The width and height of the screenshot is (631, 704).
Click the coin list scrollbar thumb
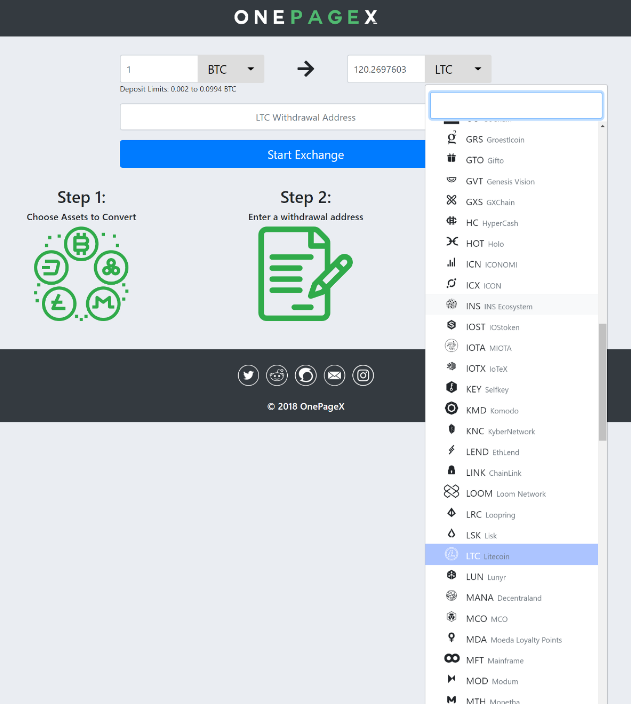[x=602, y=382]
